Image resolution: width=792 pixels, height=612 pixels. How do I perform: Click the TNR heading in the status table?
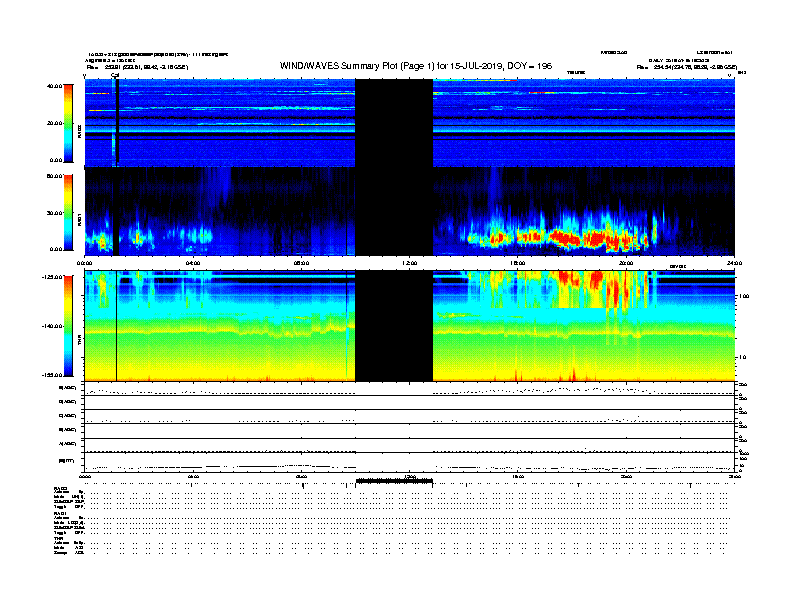coord(58,538)
